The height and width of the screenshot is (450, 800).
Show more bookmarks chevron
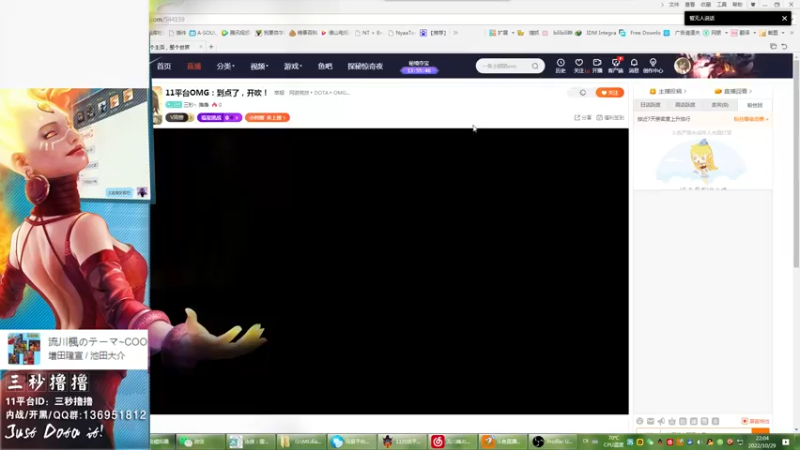455,33
